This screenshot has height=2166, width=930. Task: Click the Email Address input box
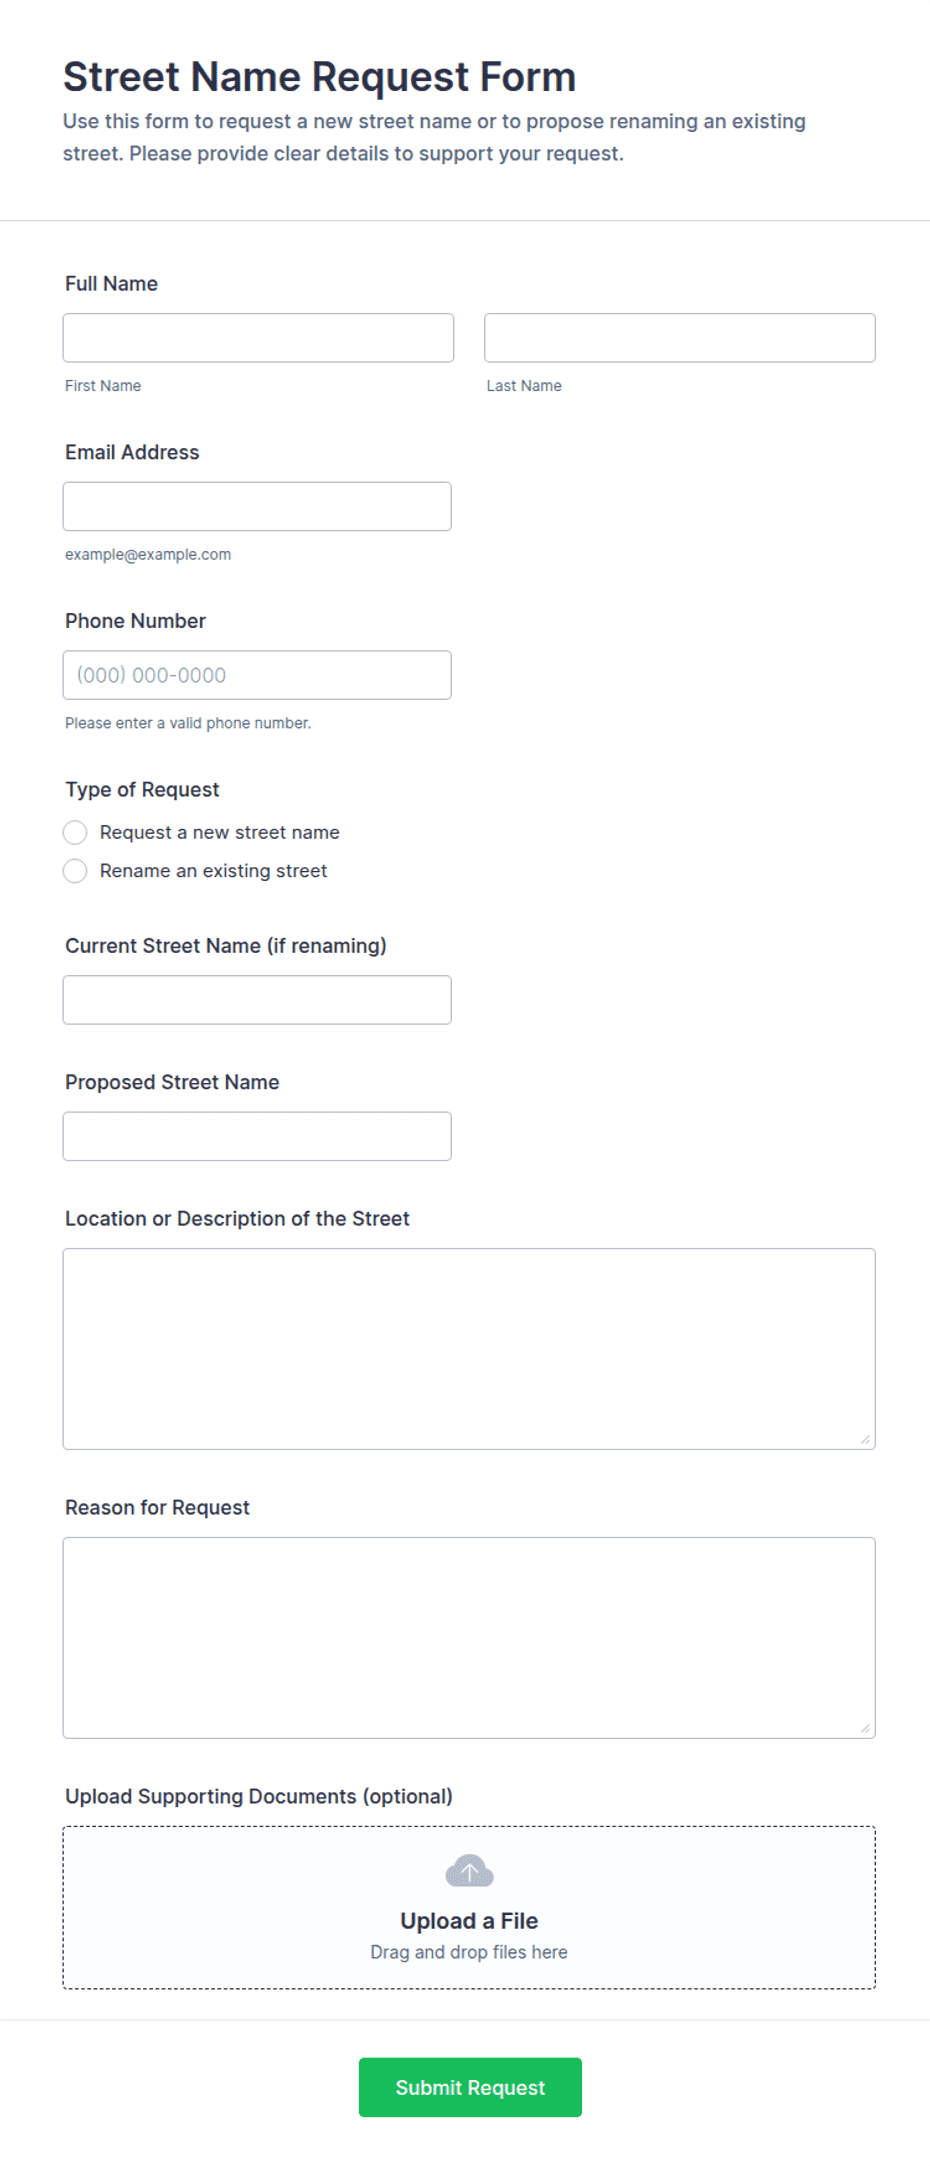click(x=257, y=506)
